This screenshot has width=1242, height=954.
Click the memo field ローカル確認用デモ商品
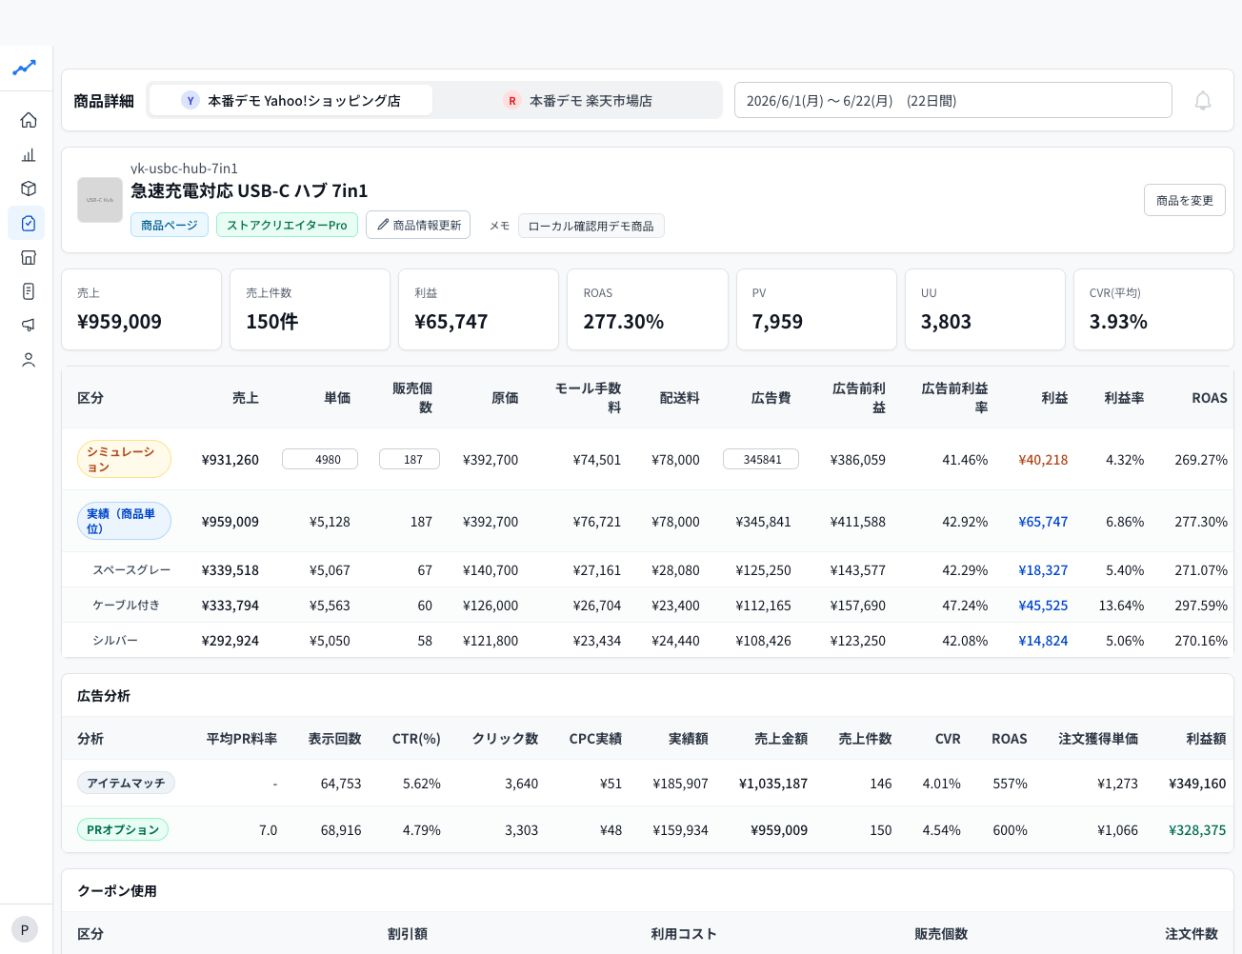(x=591, y=226)
